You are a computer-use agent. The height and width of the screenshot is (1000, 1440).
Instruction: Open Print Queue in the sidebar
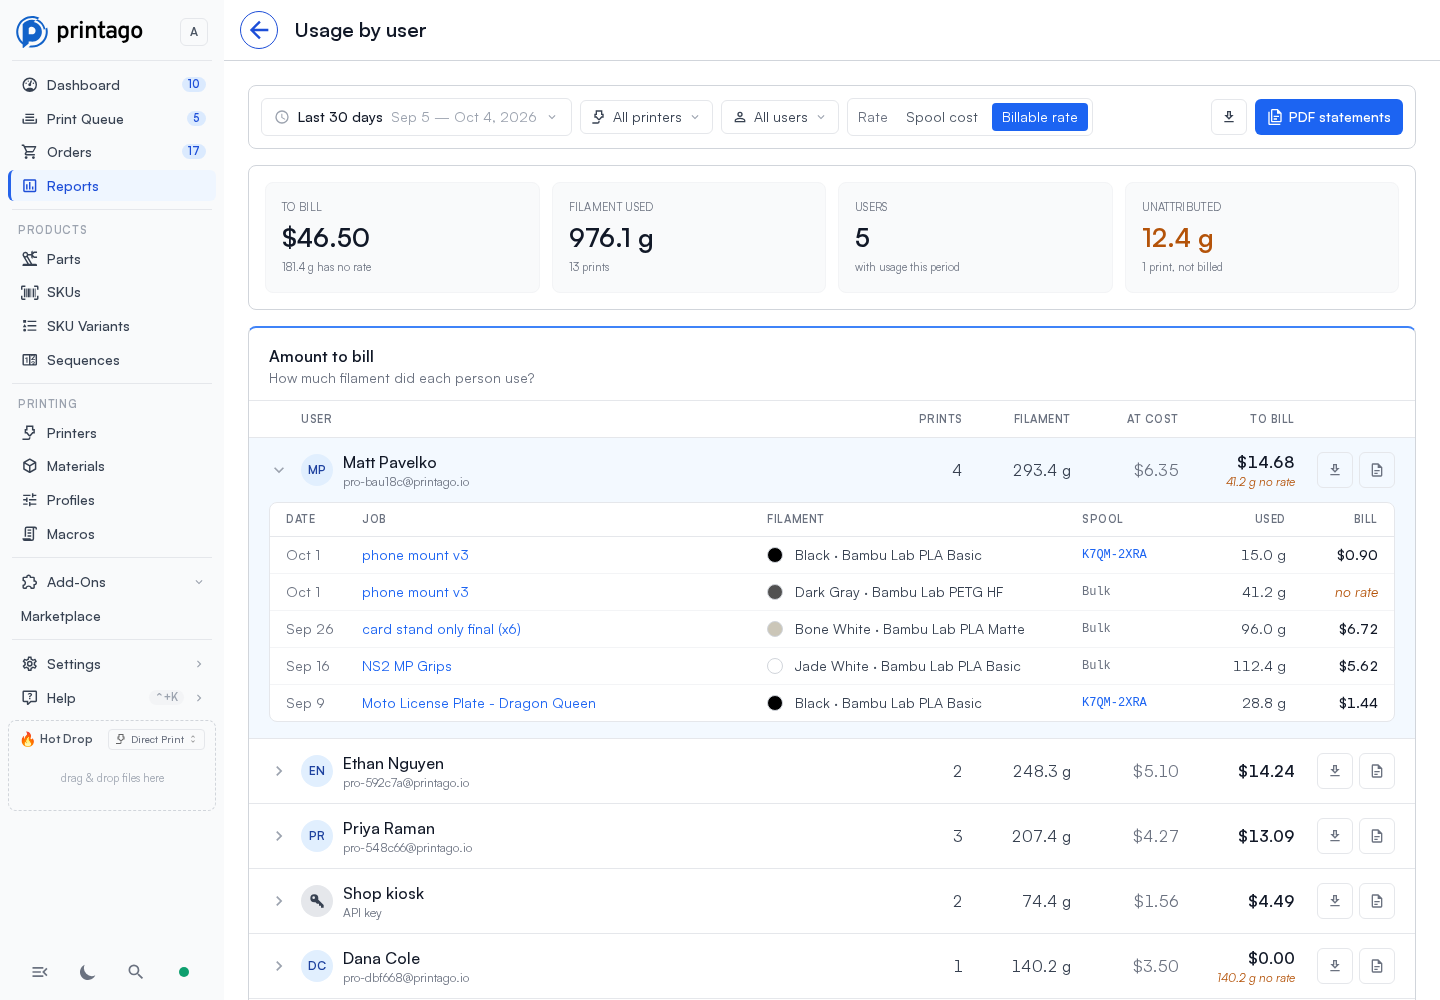point(112,119)
